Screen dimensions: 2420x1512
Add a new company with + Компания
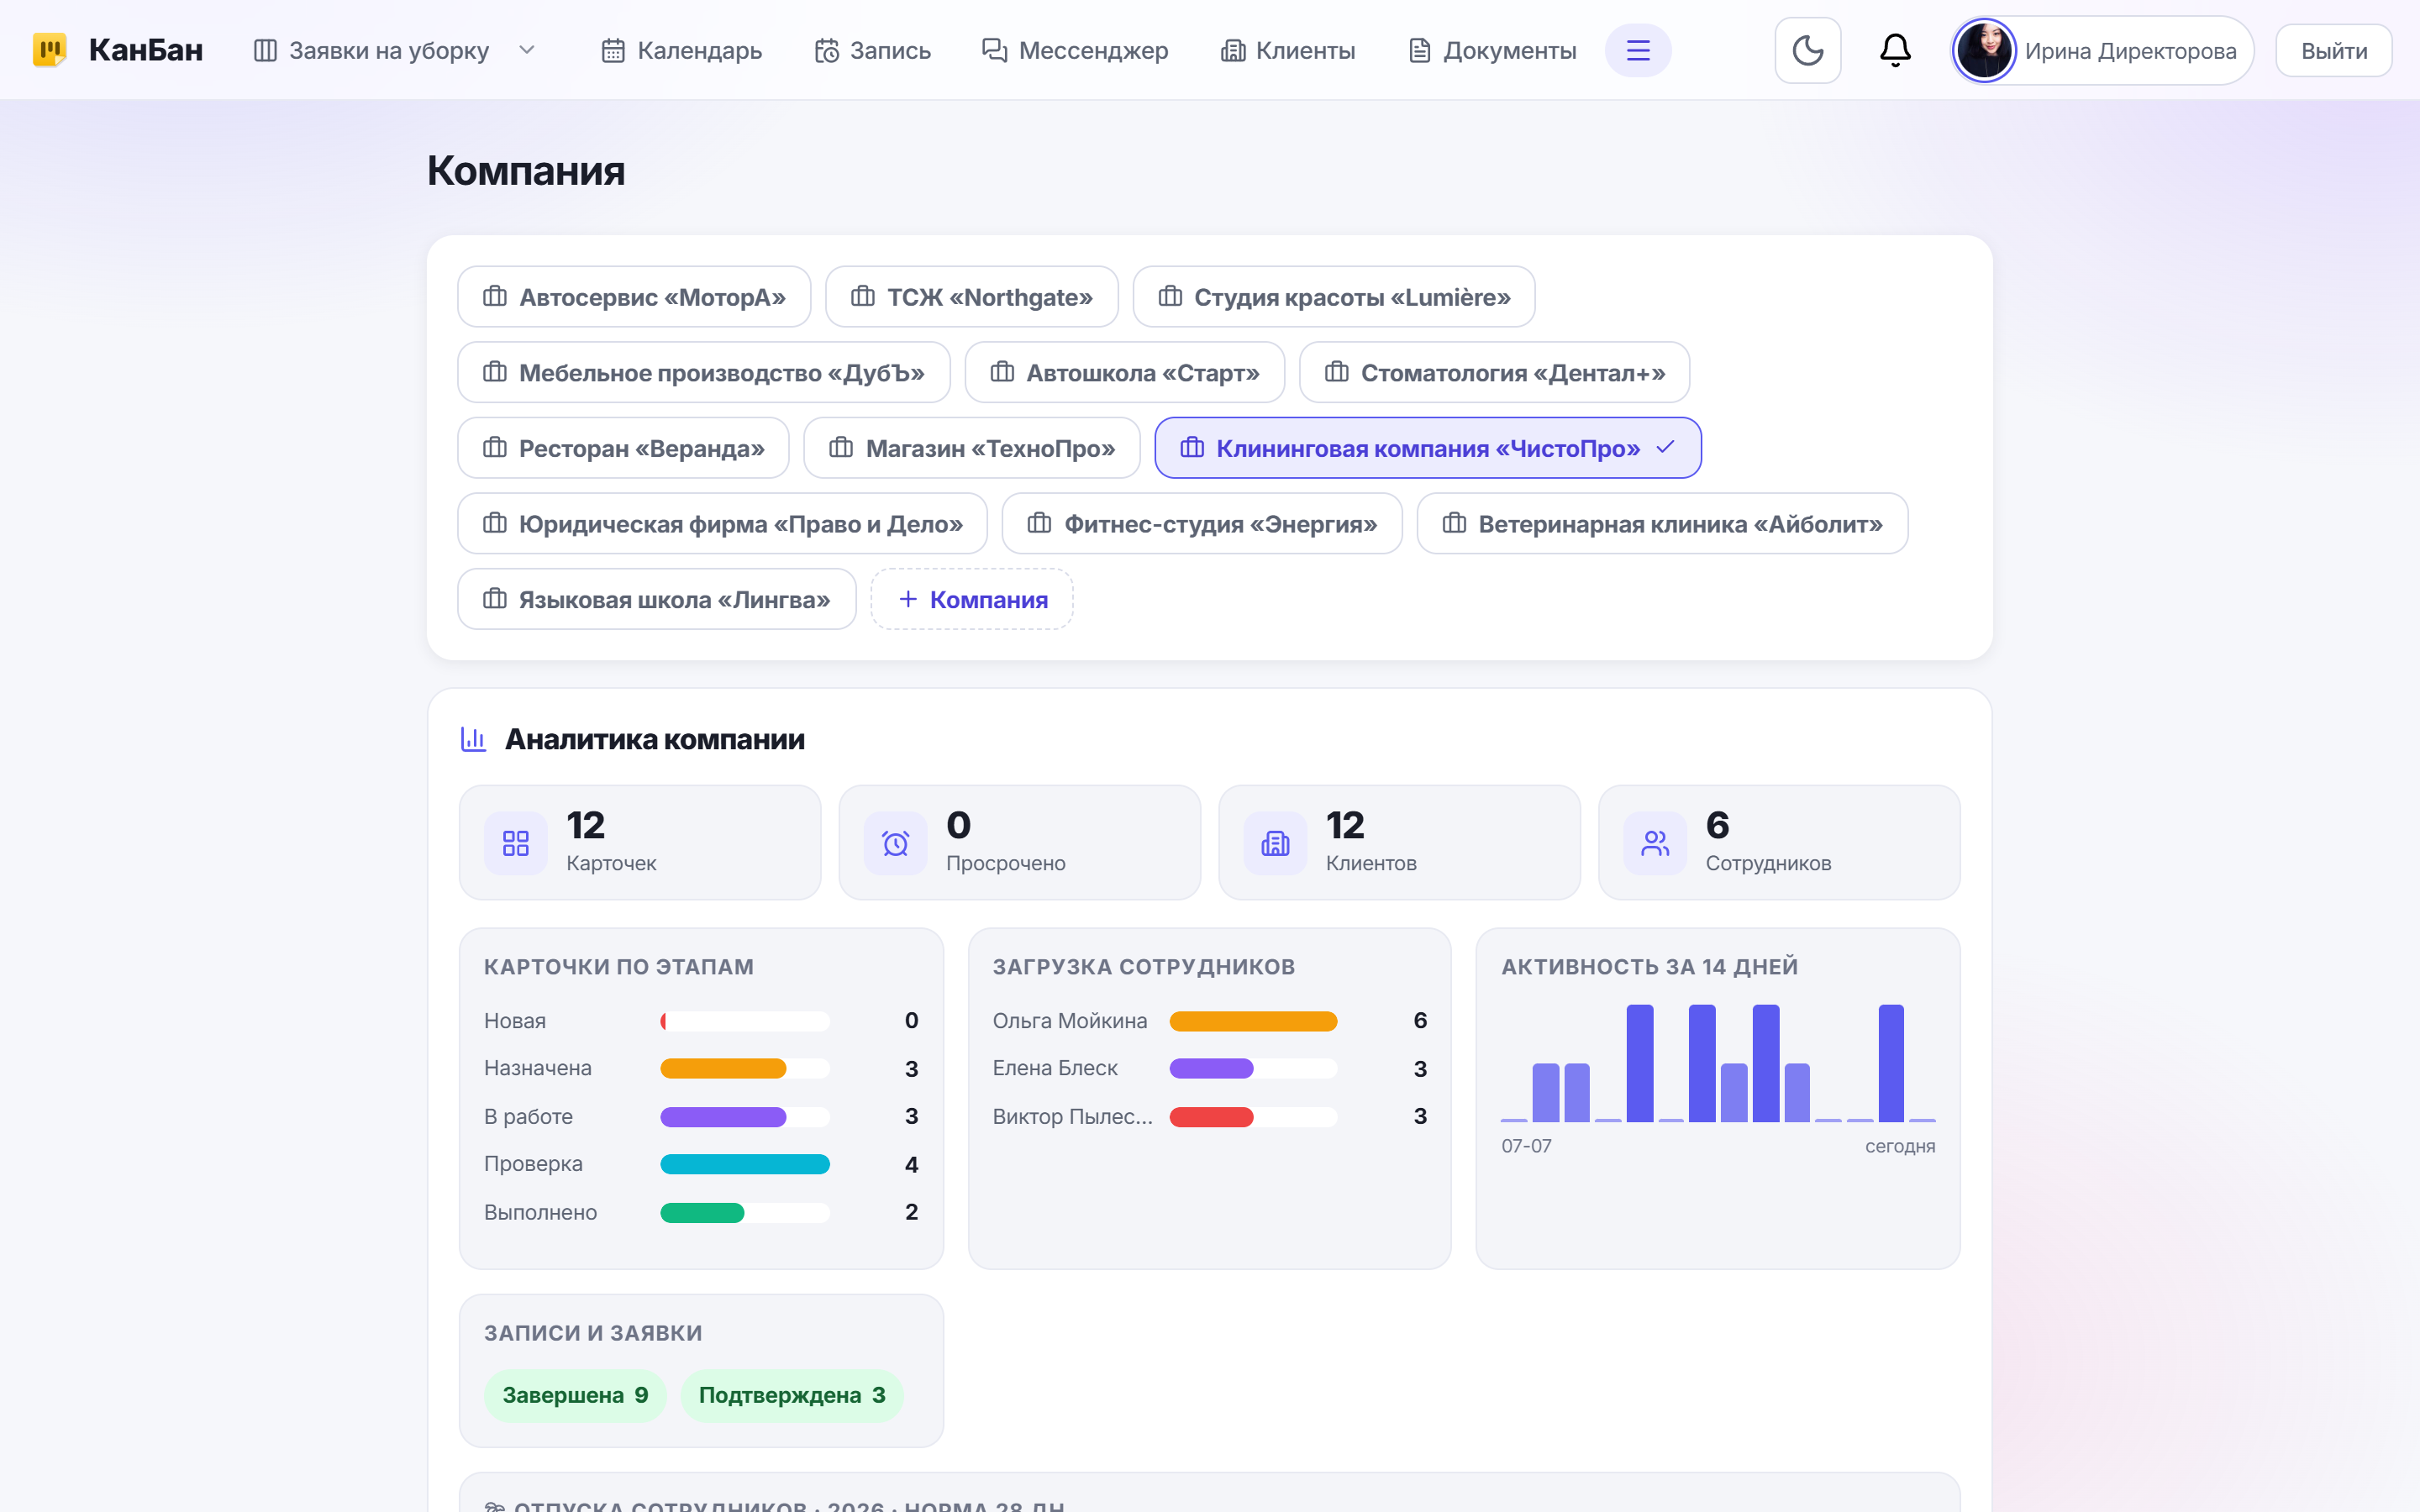point(972,599)
